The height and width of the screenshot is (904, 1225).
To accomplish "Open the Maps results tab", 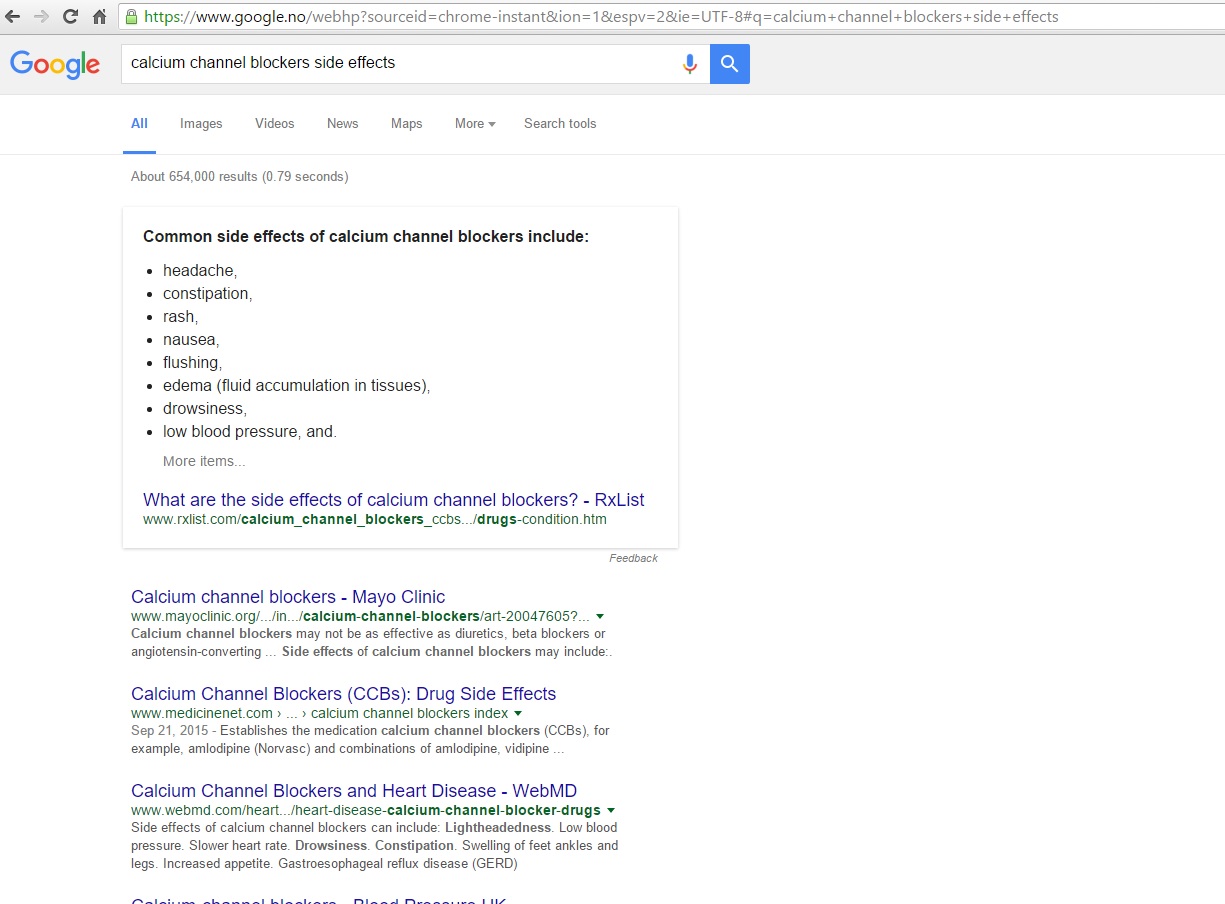I will click(x=406, y=124).
